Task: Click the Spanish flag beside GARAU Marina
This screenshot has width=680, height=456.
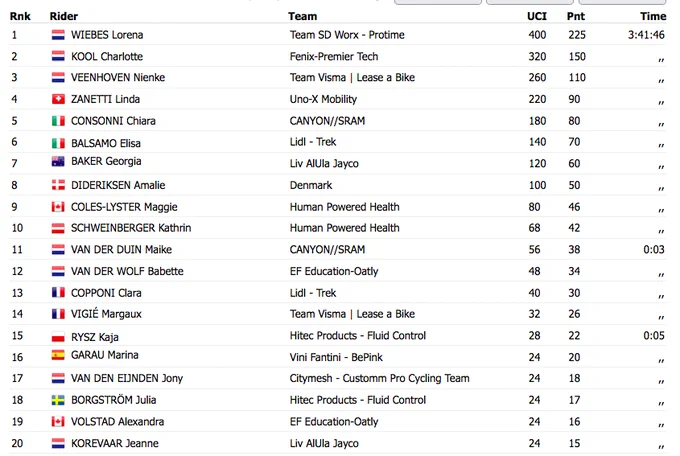Action: 58,355
